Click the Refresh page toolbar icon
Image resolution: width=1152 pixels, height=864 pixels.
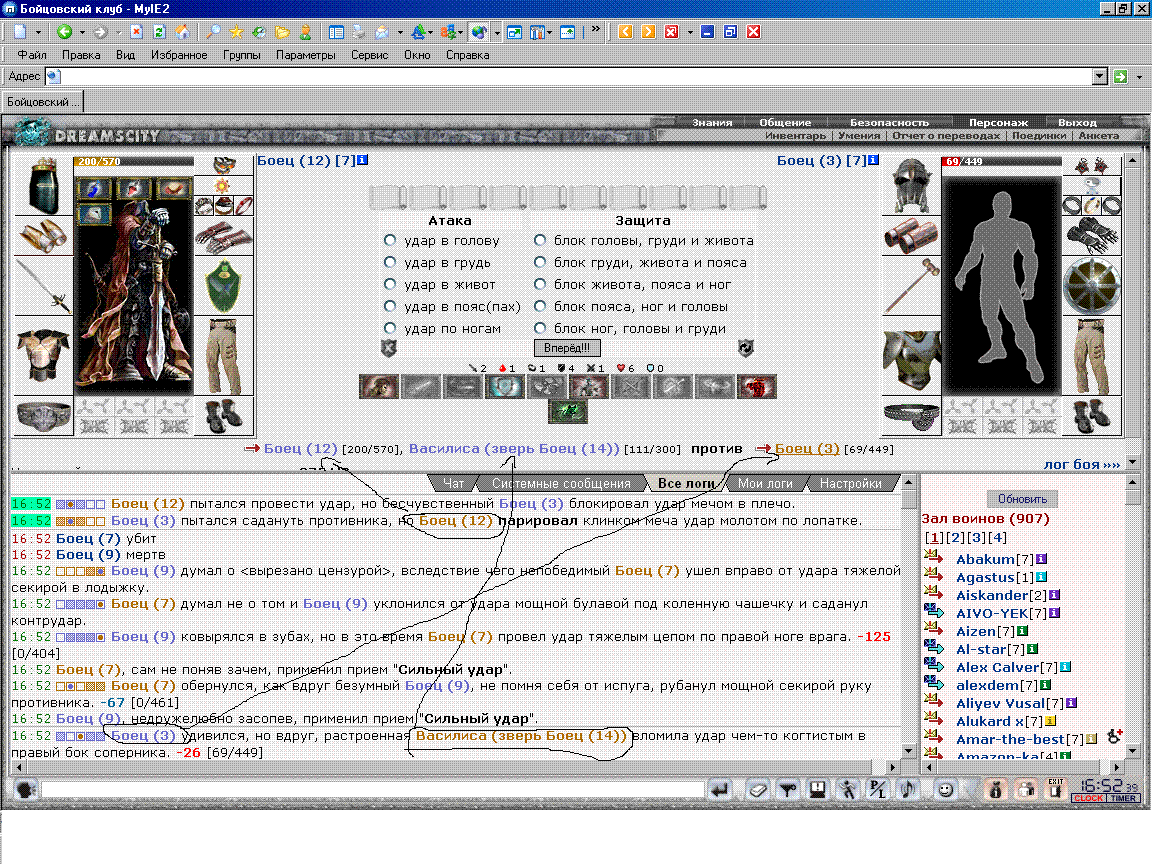click(x=159, y=32)
